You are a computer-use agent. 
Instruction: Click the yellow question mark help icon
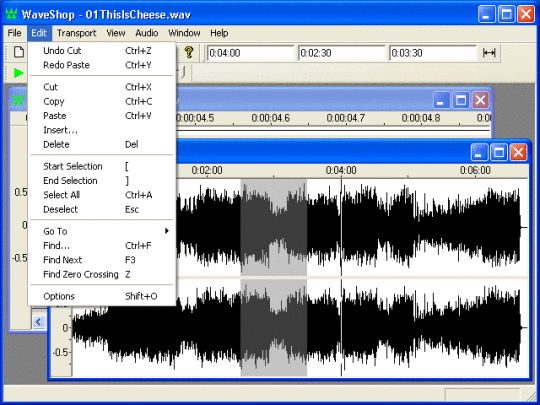(188, 52)
